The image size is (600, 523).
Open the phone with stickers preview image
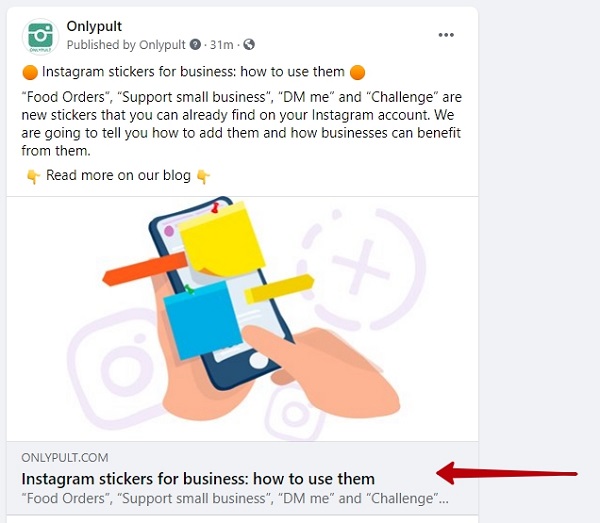click(242, 319)
